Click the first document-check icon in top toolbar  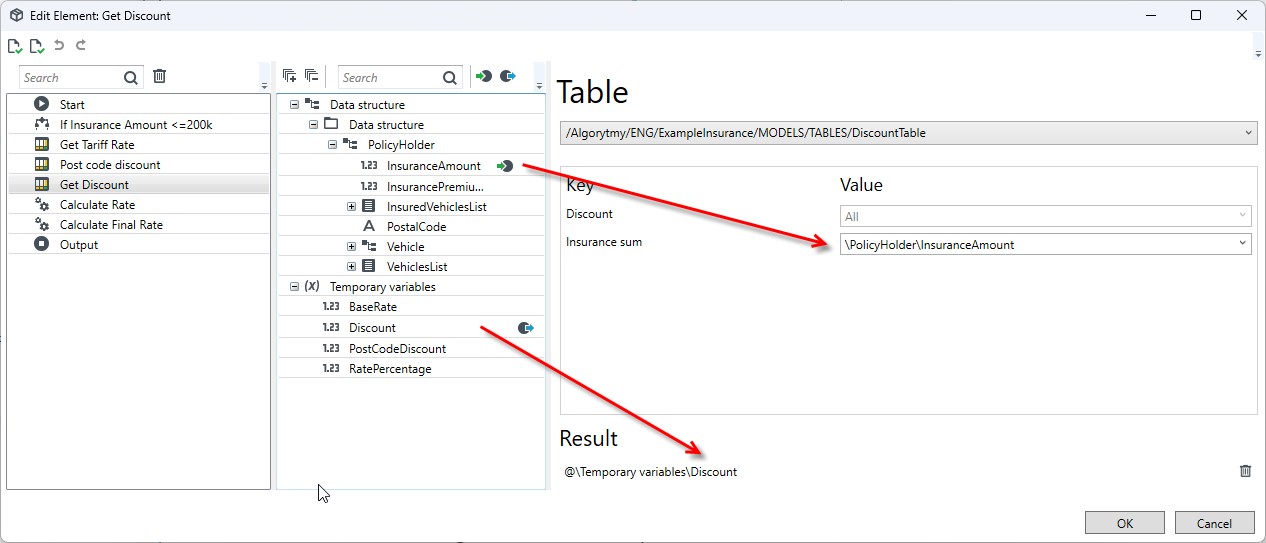[15, 46]
